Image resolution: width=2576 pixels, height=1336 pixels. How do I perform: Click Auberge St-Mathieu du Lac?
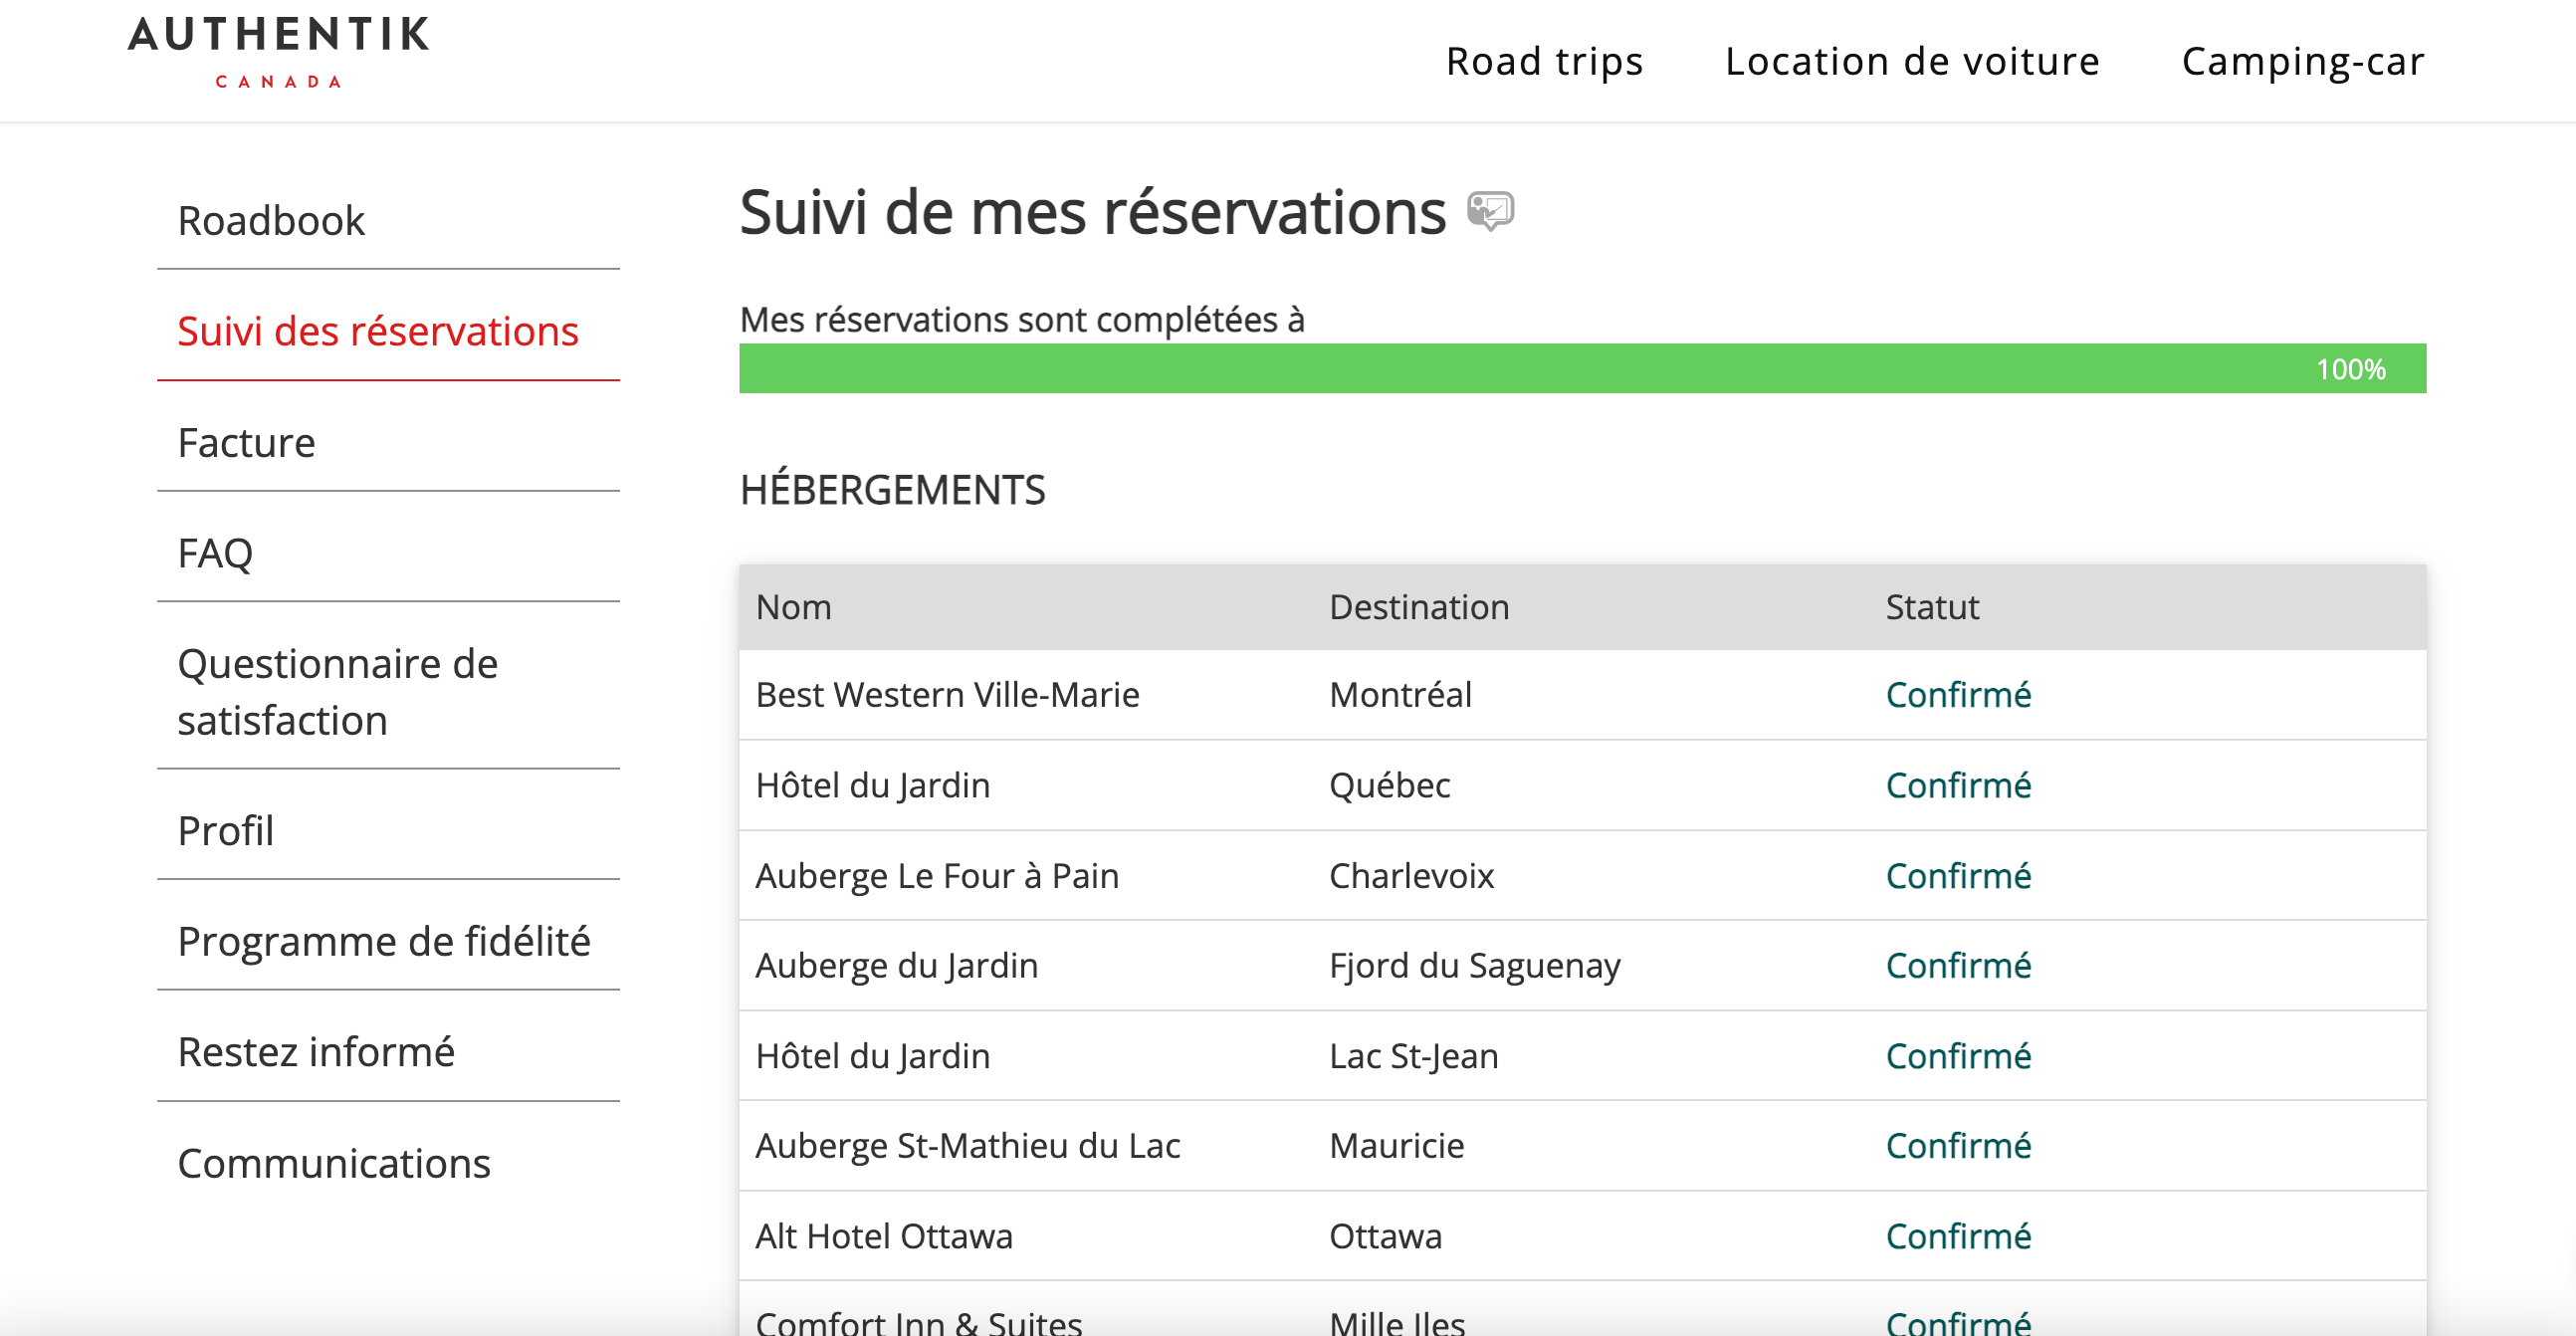[x=968, y=1146]
